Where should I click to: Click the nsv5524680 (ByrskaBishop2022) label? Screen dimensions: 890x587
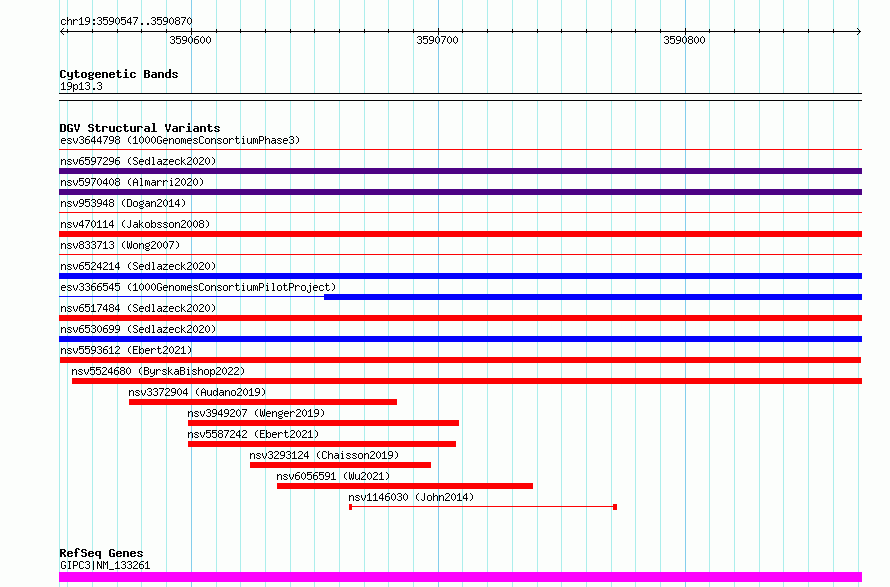[158, 371]
